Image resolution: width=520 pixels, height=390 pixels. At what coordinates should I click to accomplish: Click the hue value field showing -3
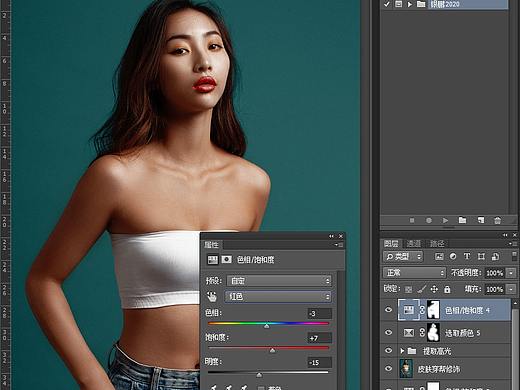[319, 314]
